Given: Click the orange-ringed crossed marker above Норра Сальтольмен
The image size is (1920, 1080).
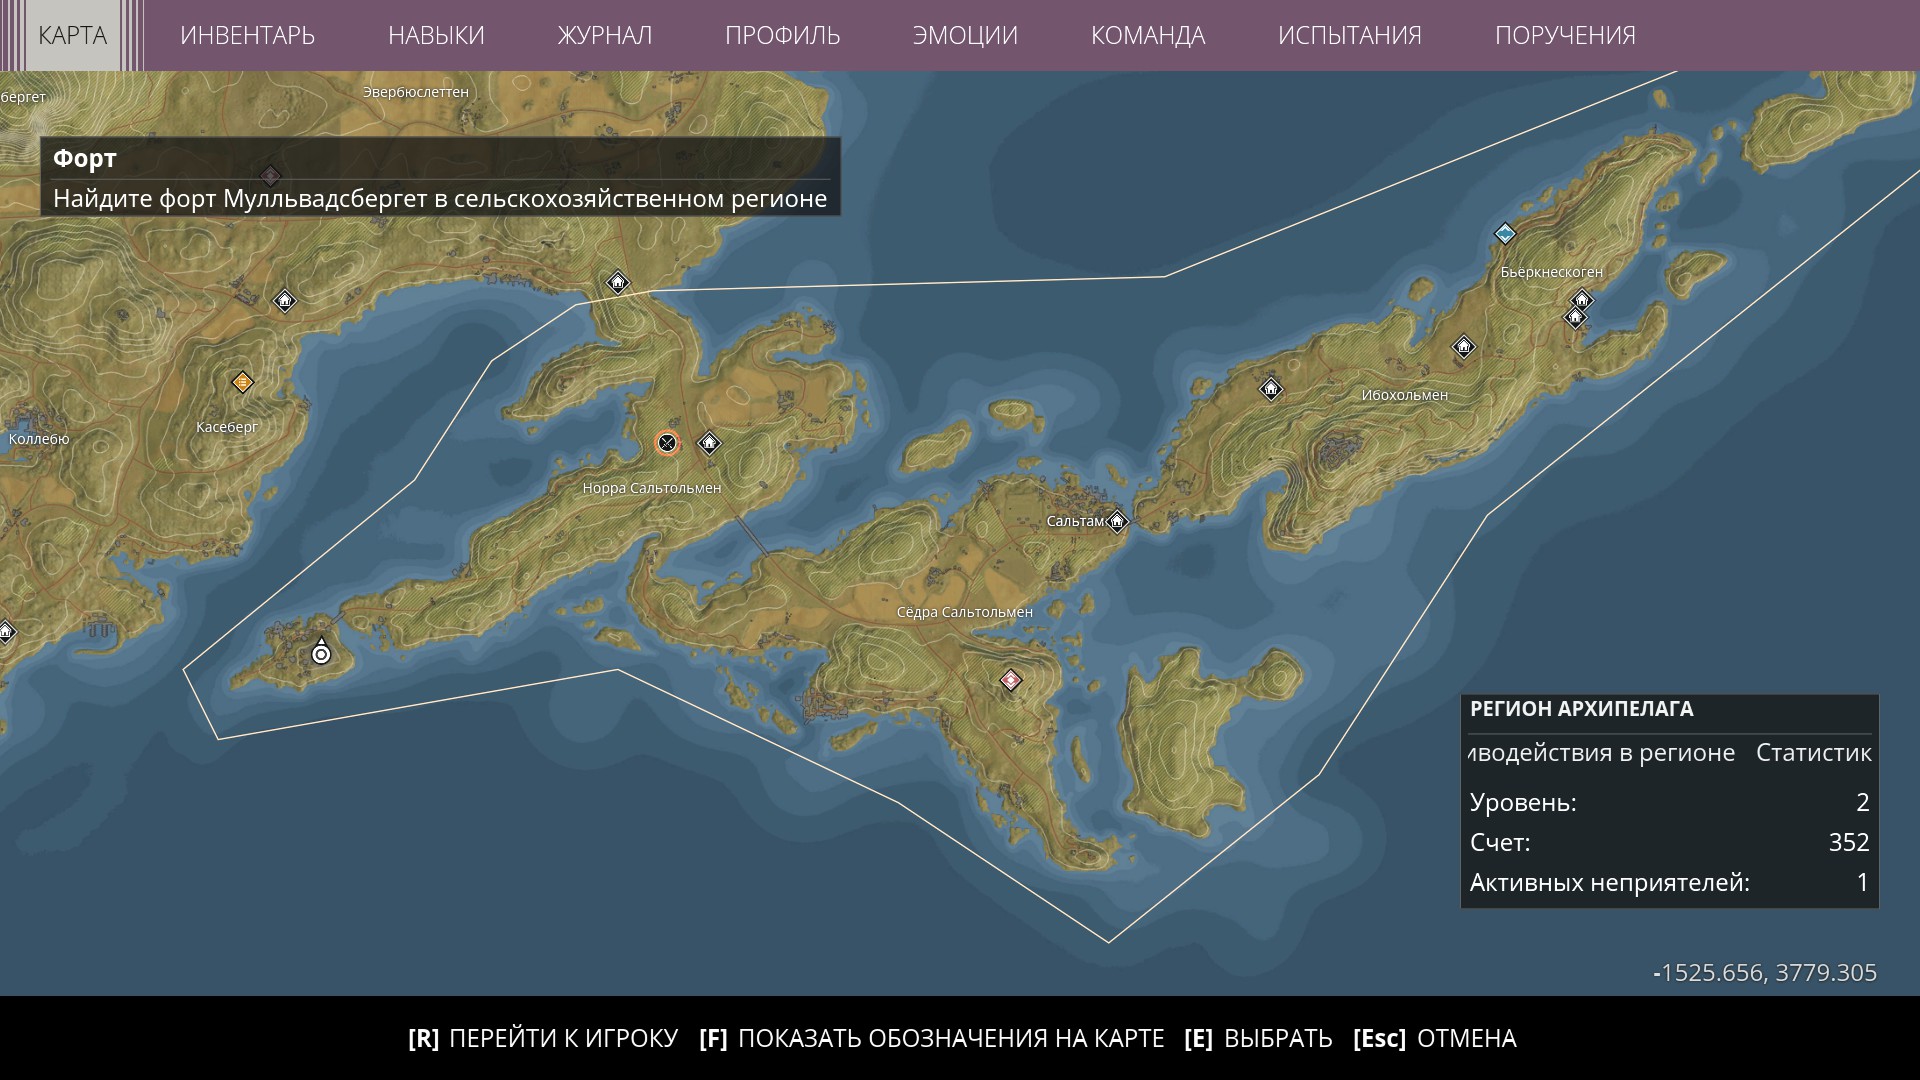Looking at the screenshot, I should pyautogui.click(x=667, y=443).
